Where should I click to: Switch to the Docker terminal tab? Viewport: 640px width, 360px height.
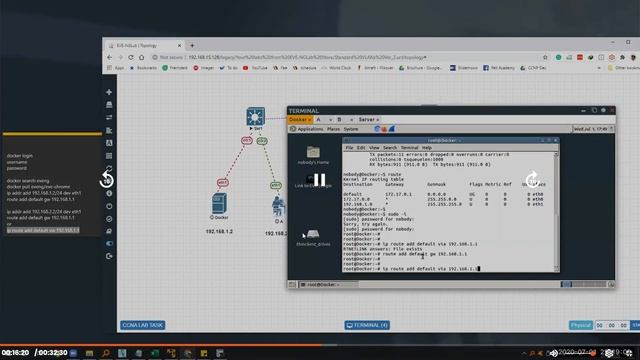(x=300, y=120)
